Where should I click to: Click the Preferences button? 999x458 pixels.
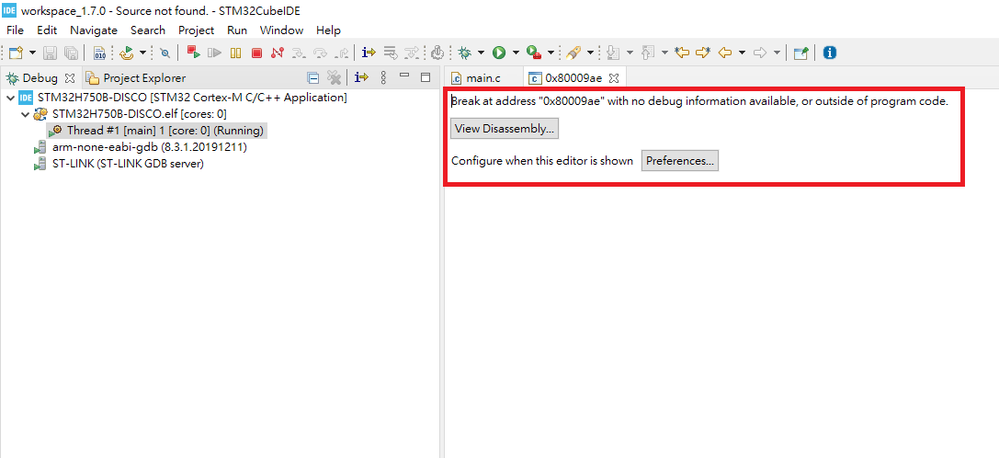[x=680, y=161]
